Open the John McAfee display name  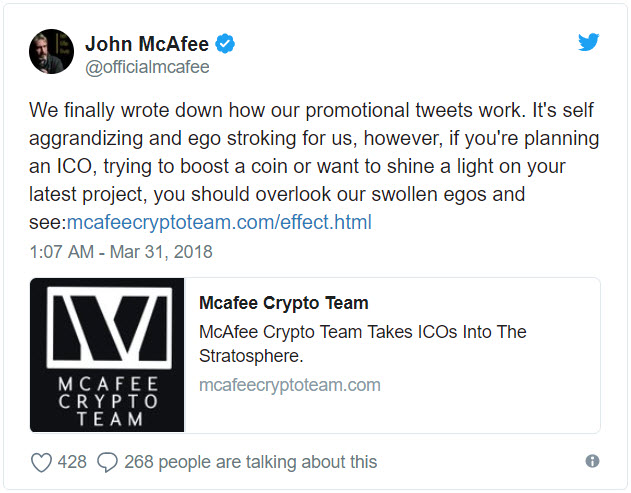click(x=148, y=43)
